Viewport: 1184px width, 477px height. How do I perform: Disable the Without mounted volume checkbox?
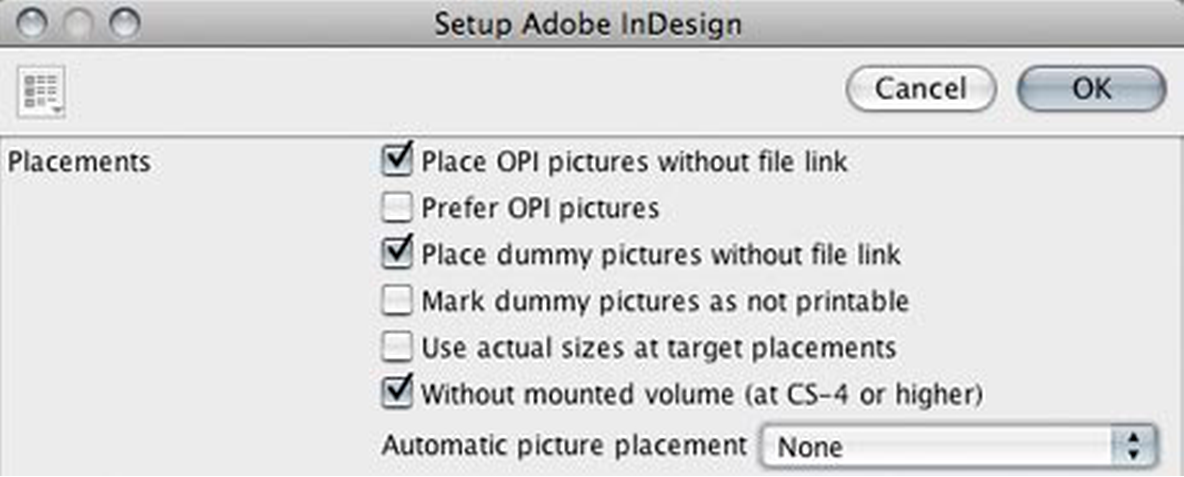tap(398, 392)
